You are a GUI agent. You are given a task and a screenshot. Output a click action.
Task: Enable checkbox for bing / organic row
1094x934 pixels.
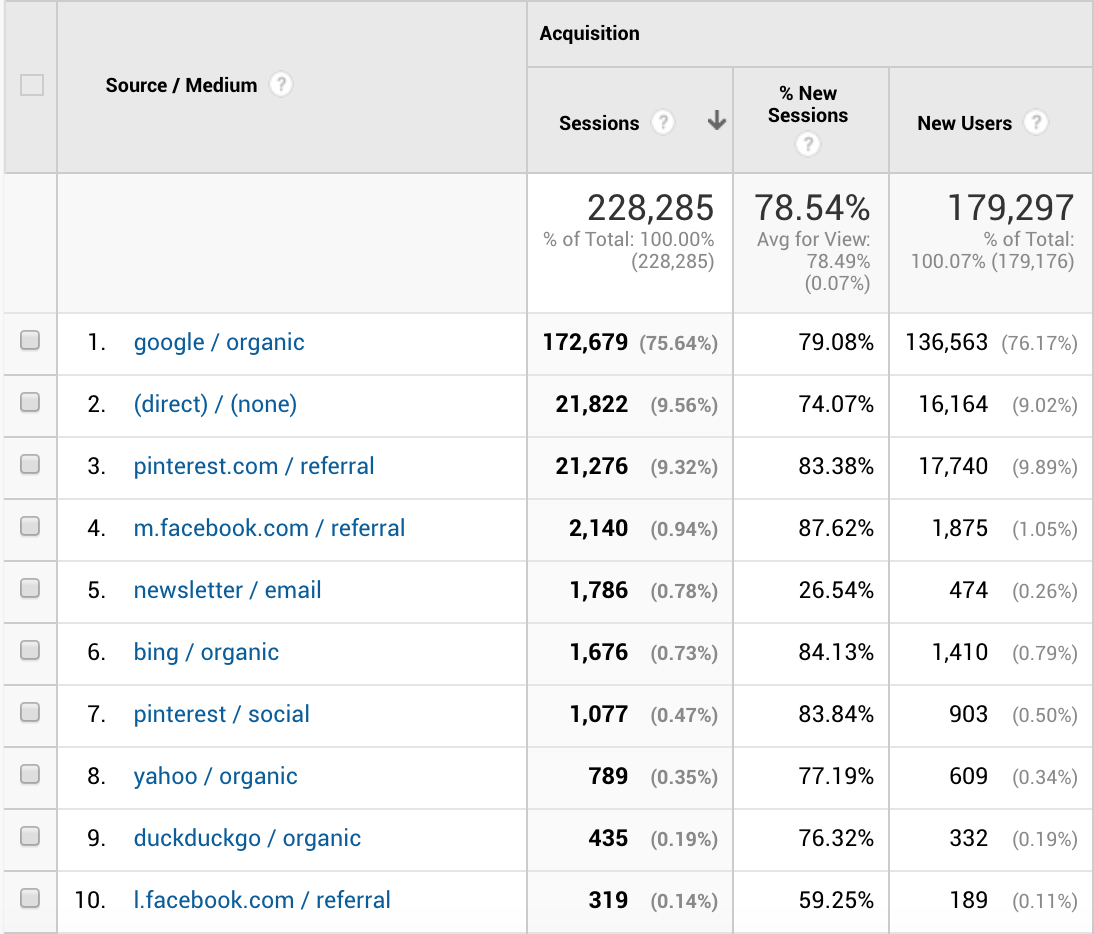(x=30, y=651)
